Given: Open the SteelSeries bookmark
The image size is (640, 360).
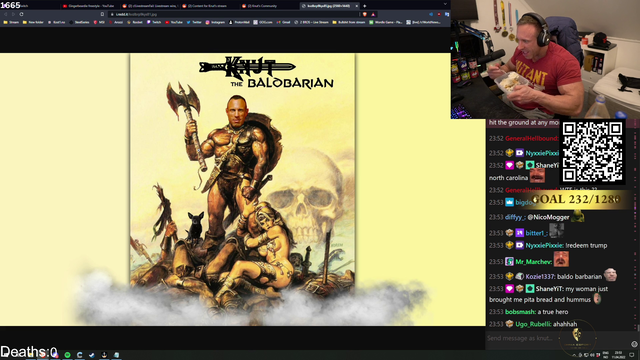Looking at the screenshot, I should (x=79, y=22).
